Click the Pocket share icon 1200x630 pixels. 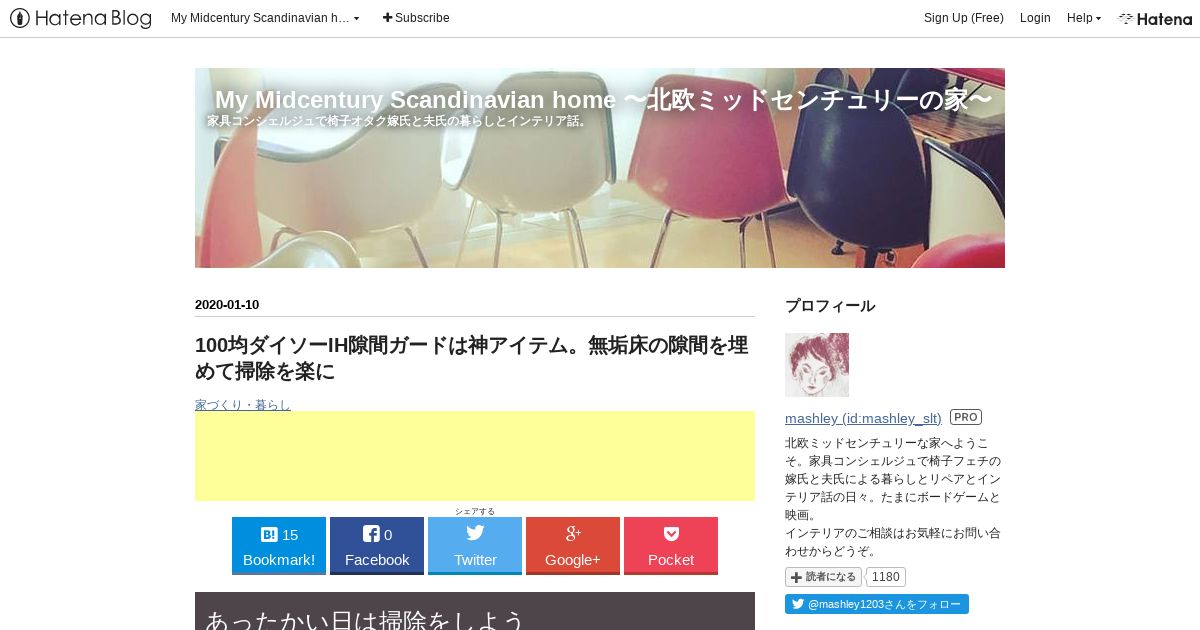pos(671,533)
